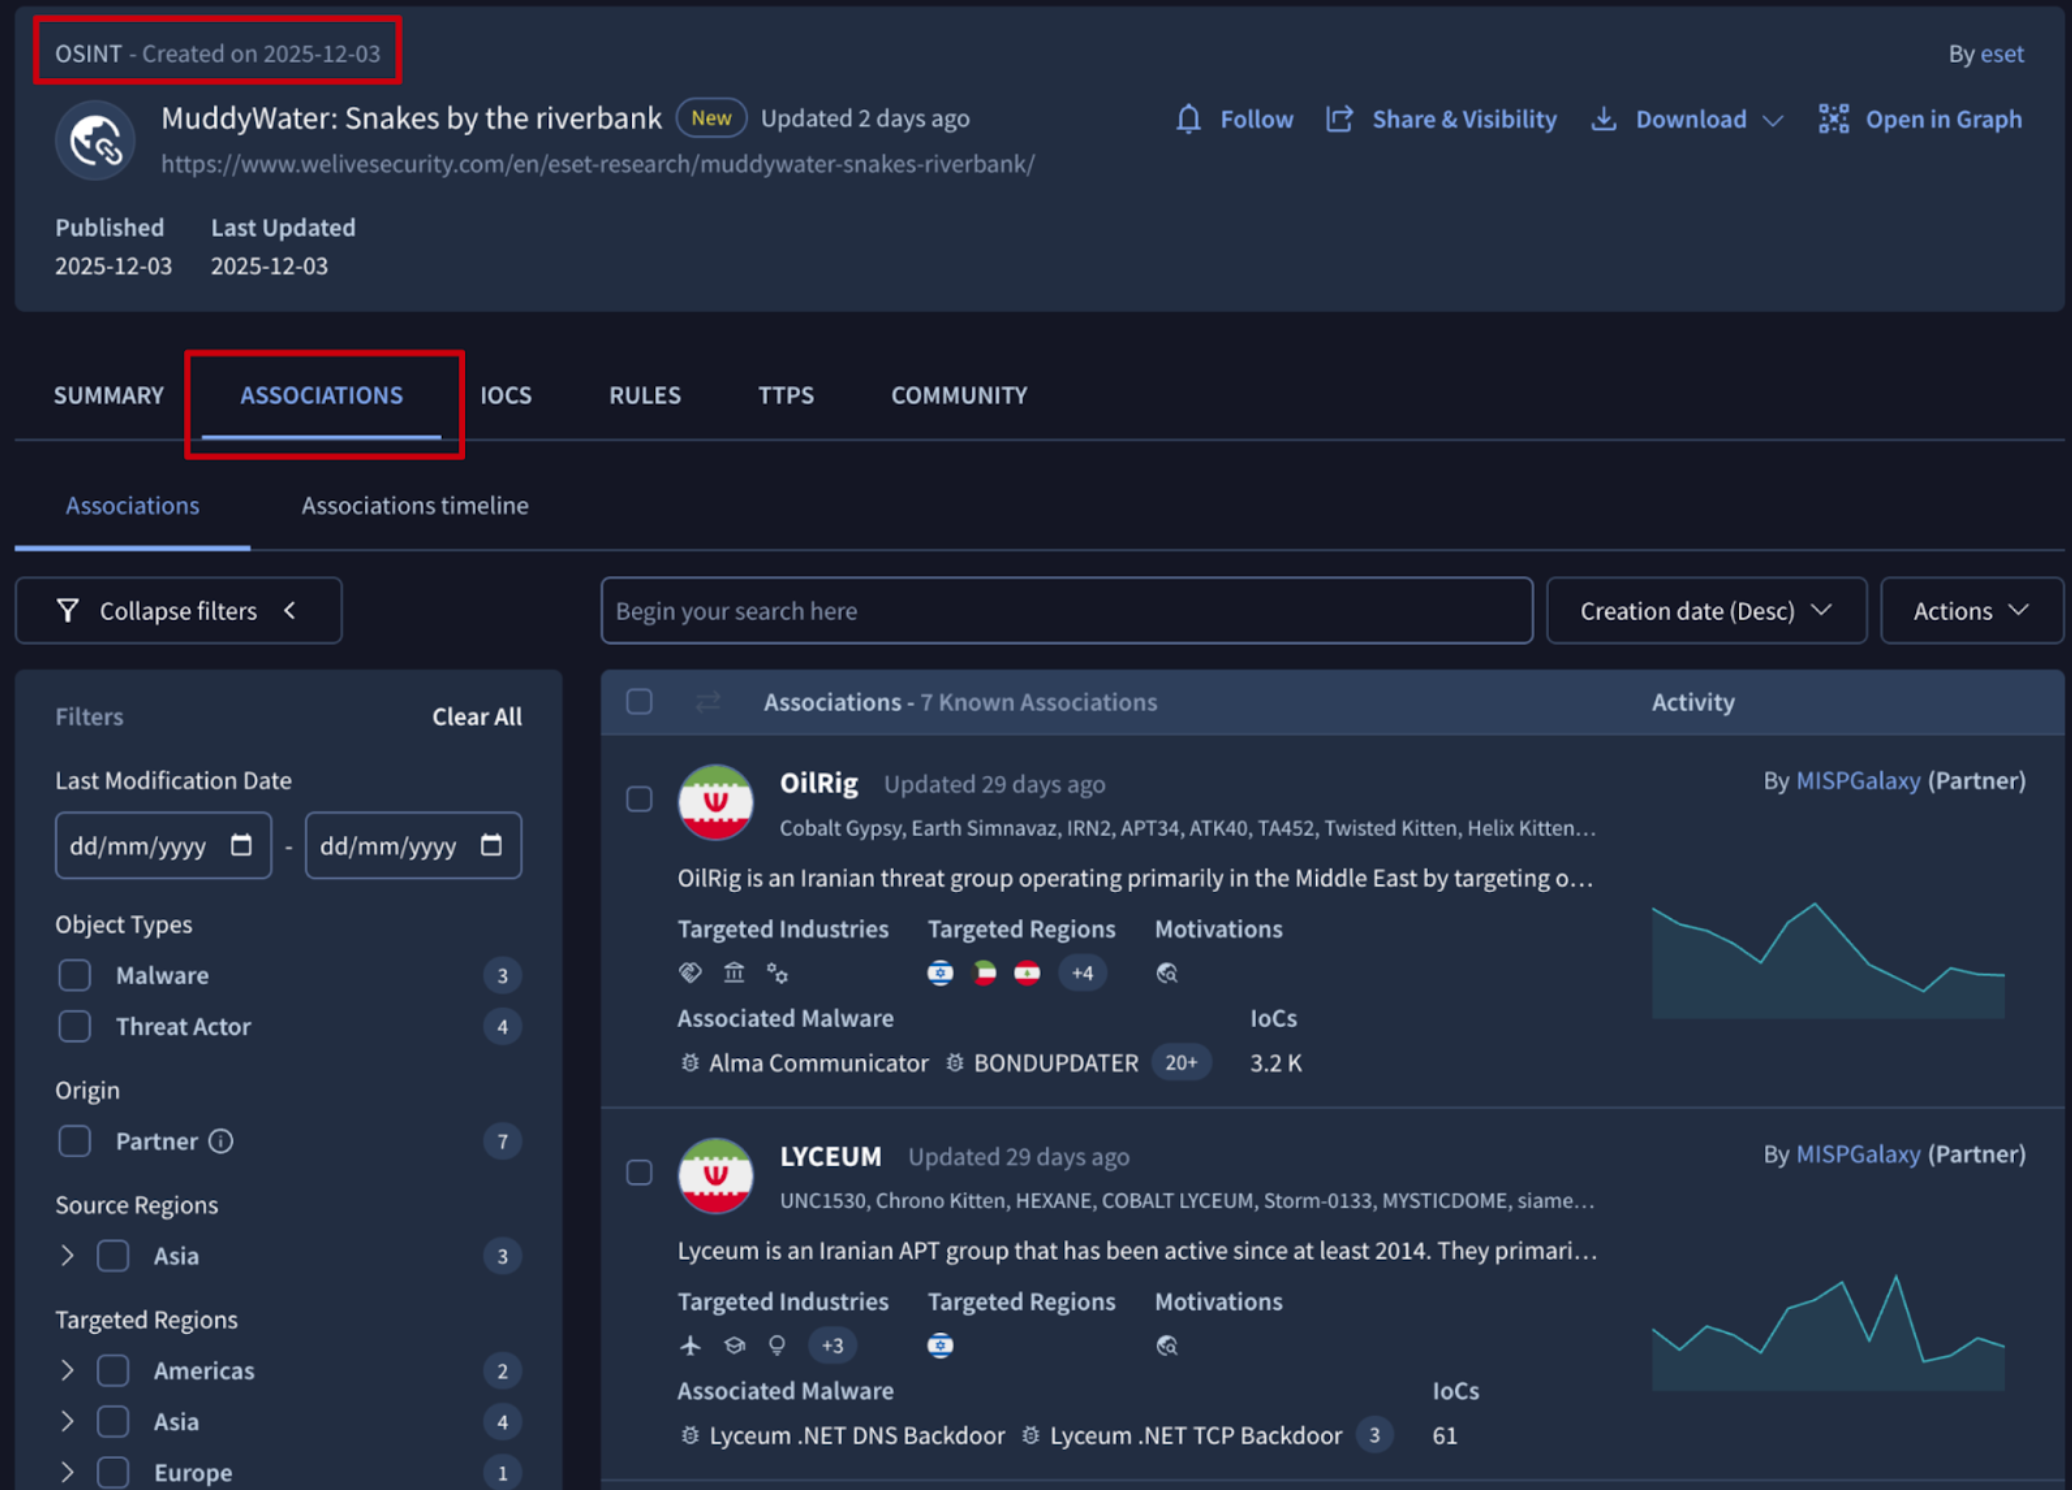Enable the Malware object type filter
Image resolution: width=2072 pixels, height=1490 pixels.
[x=75, y=975]
